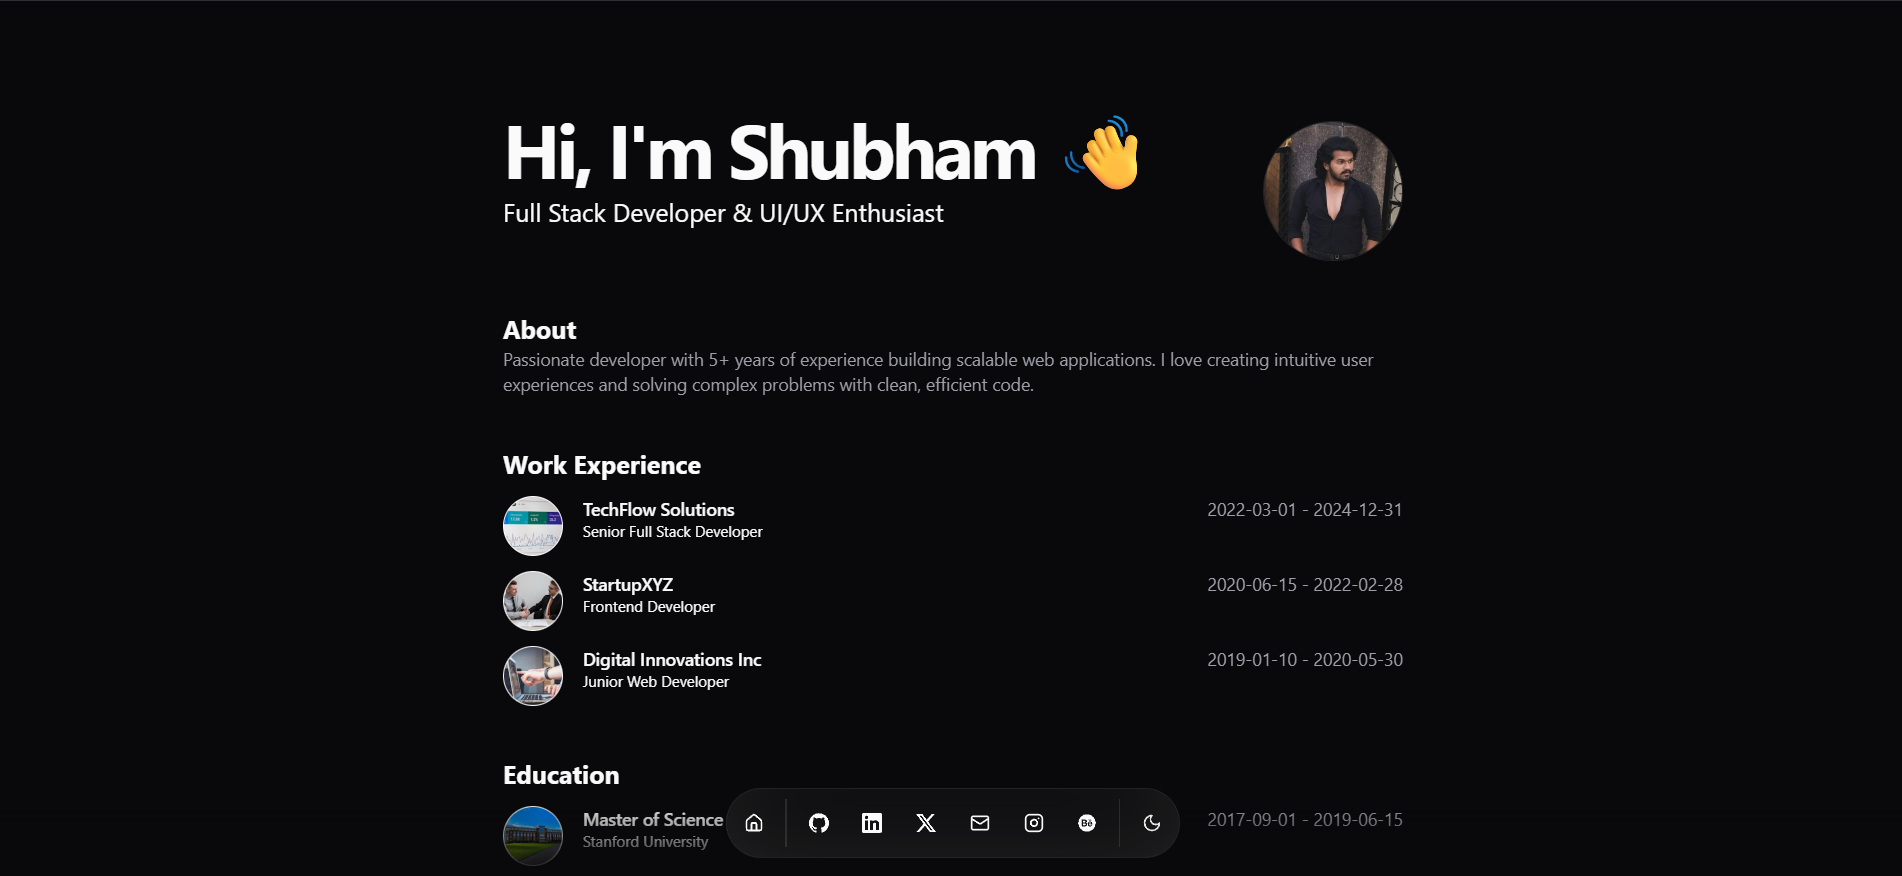Open the GitHub profile icon
Screen dimensions: 1902x876
point(819,823)
